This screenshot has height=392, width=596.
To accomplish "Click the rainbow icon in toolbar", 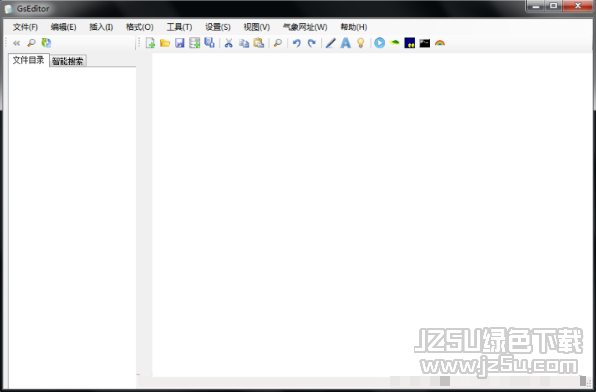I will pos(440,43).
